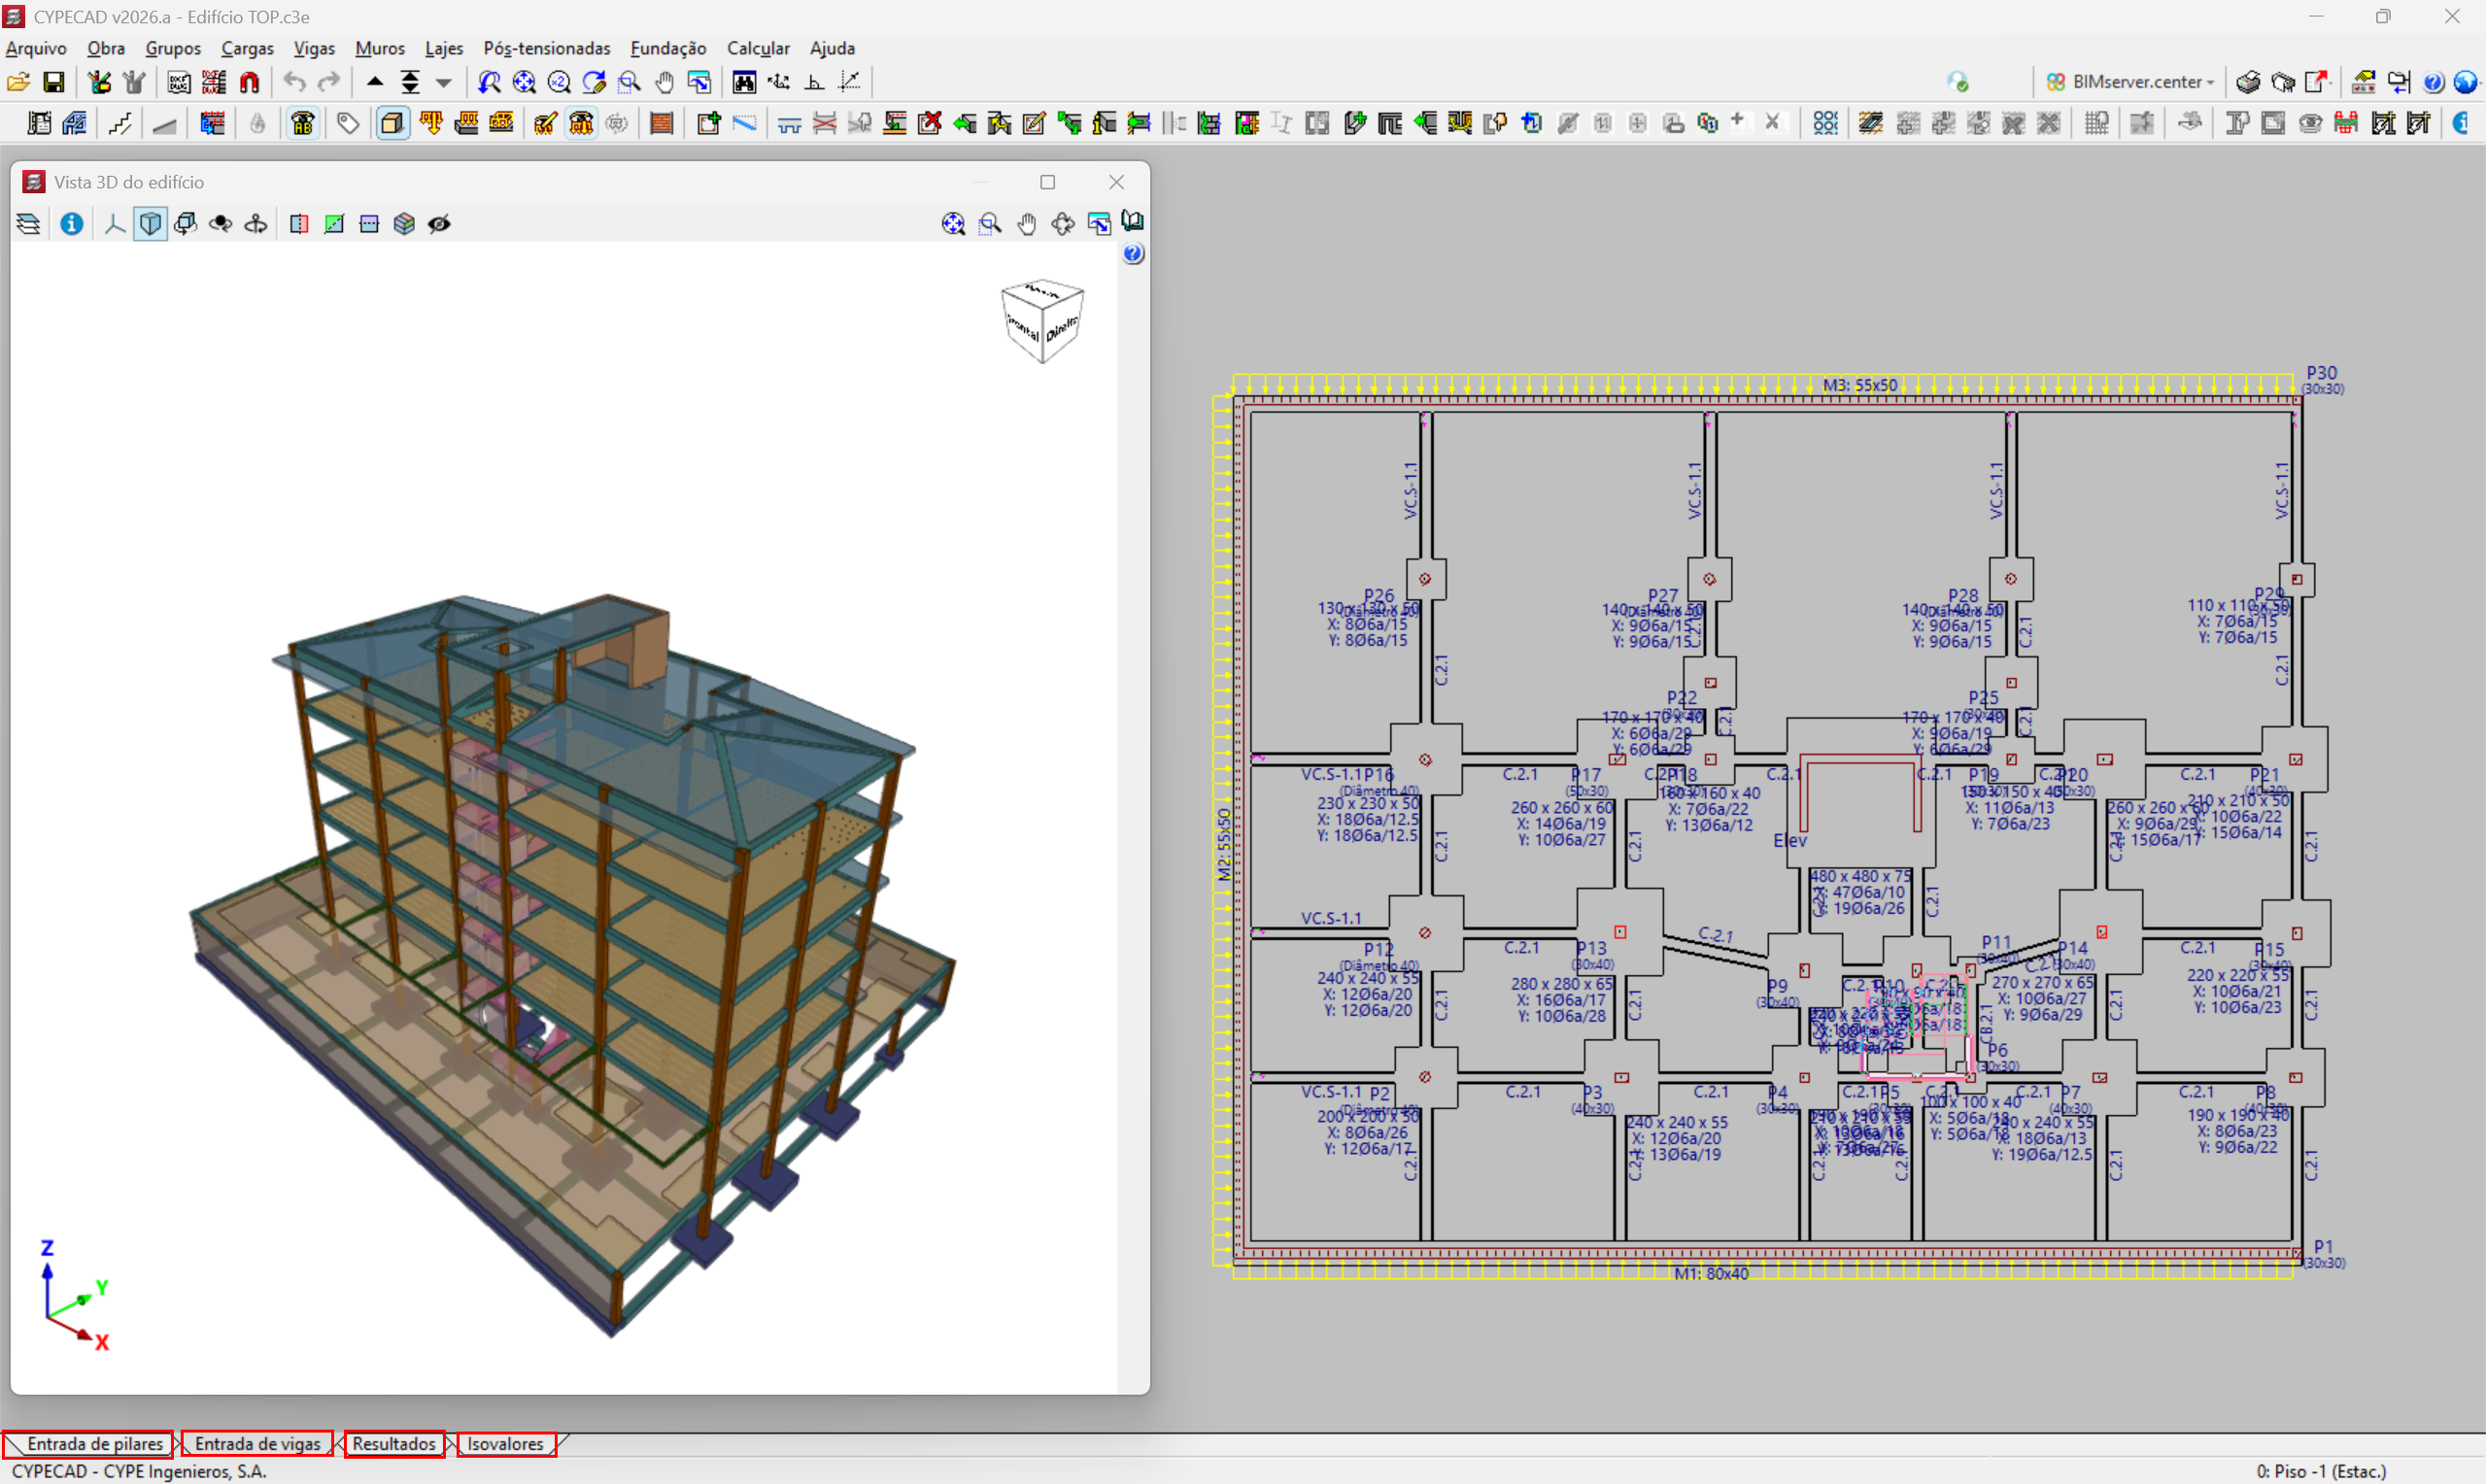
Task: Click the blue help question mark in the 3D view
Action: [1132, 254]
